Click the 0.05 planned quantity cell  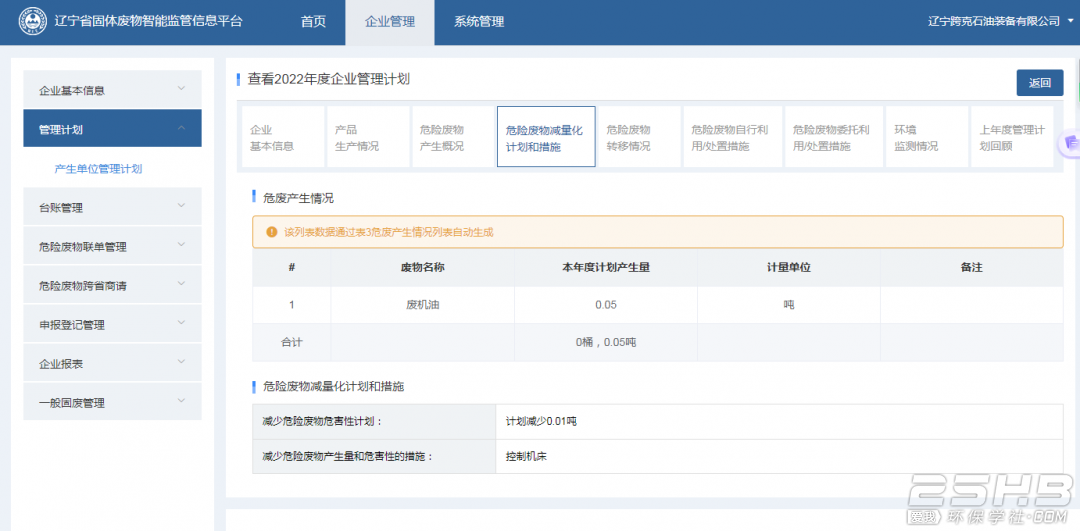click(606, 305)
